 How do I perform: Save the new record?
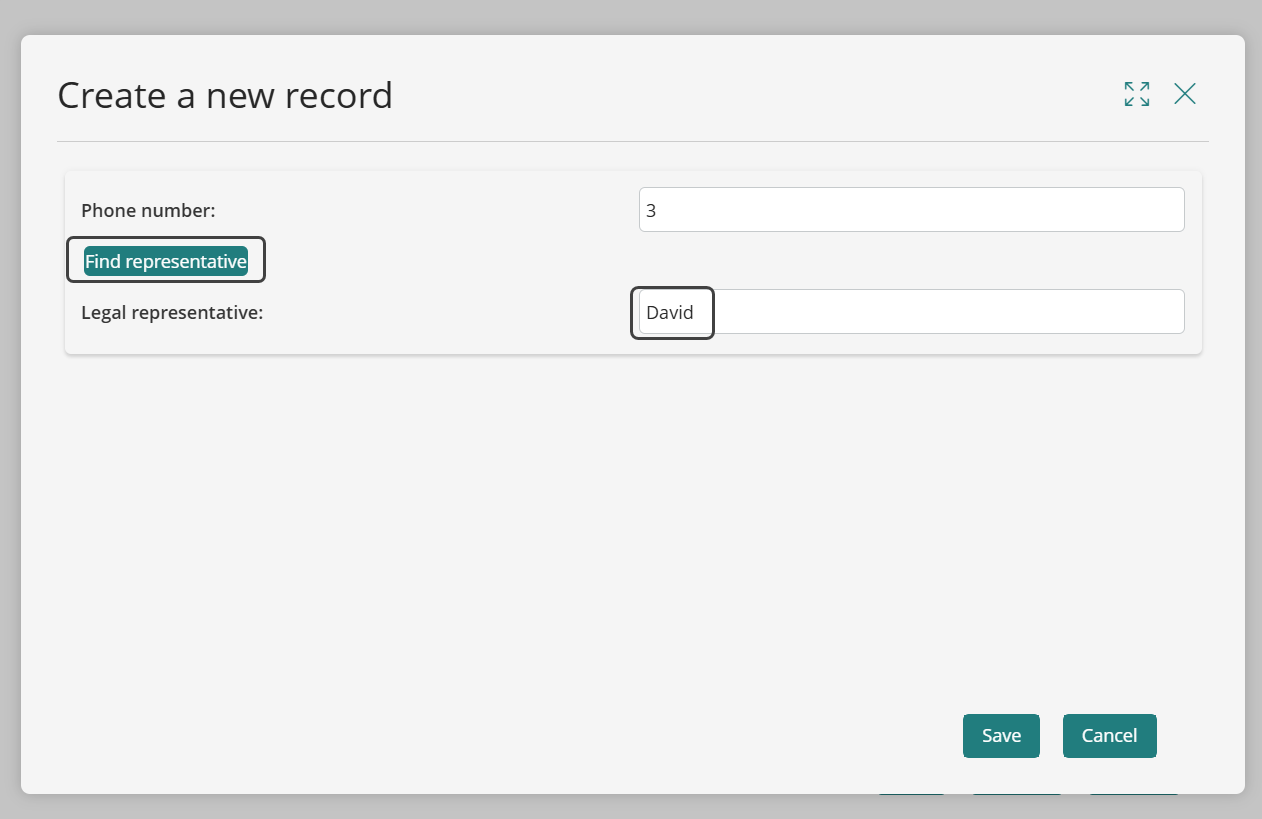(1001, 736)
